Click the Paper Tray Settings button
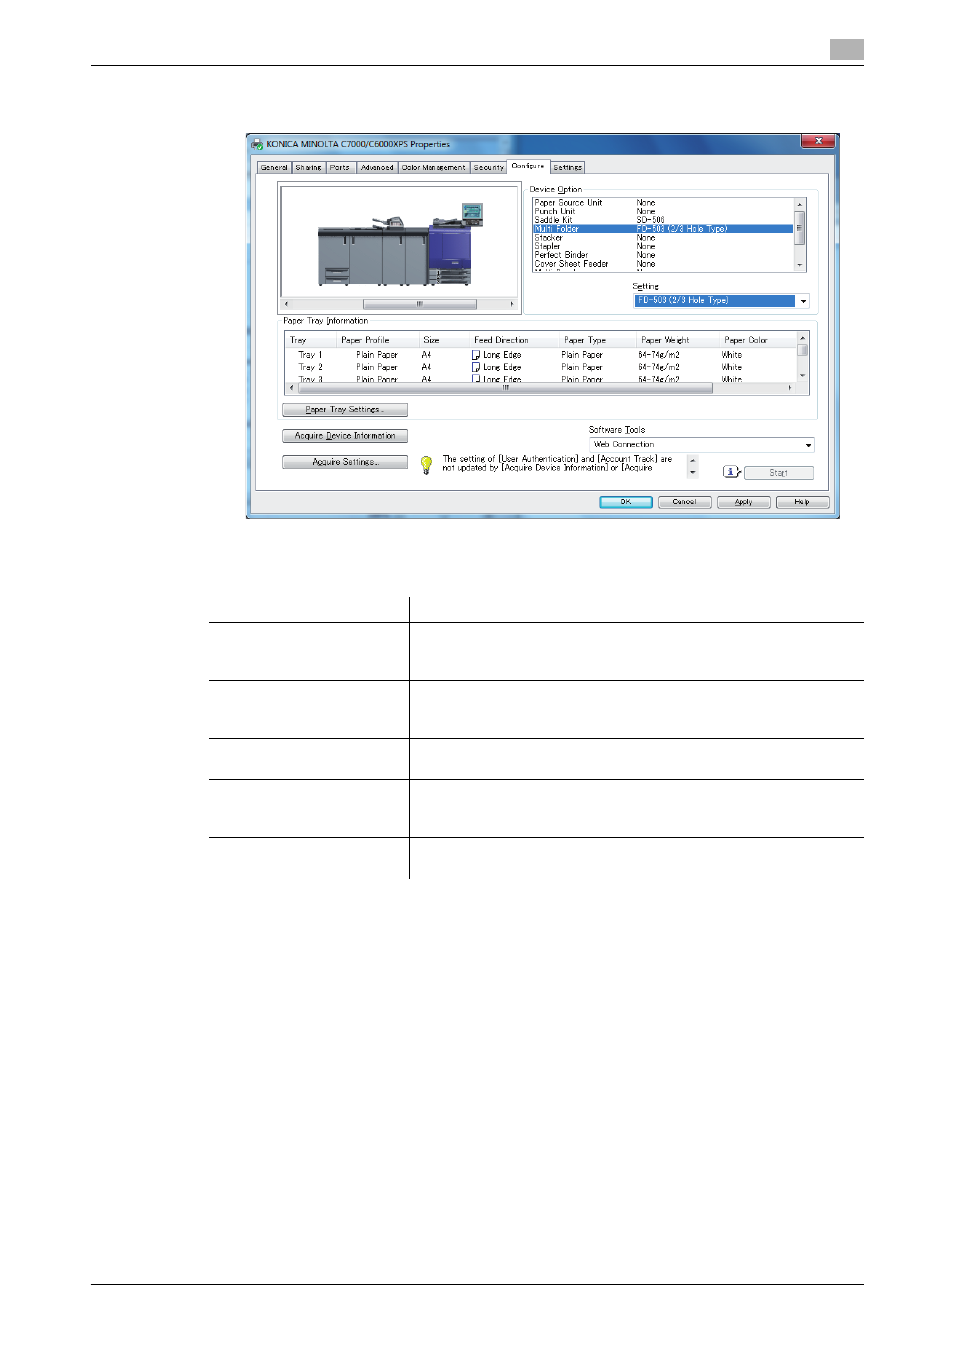 click(345, 410)
